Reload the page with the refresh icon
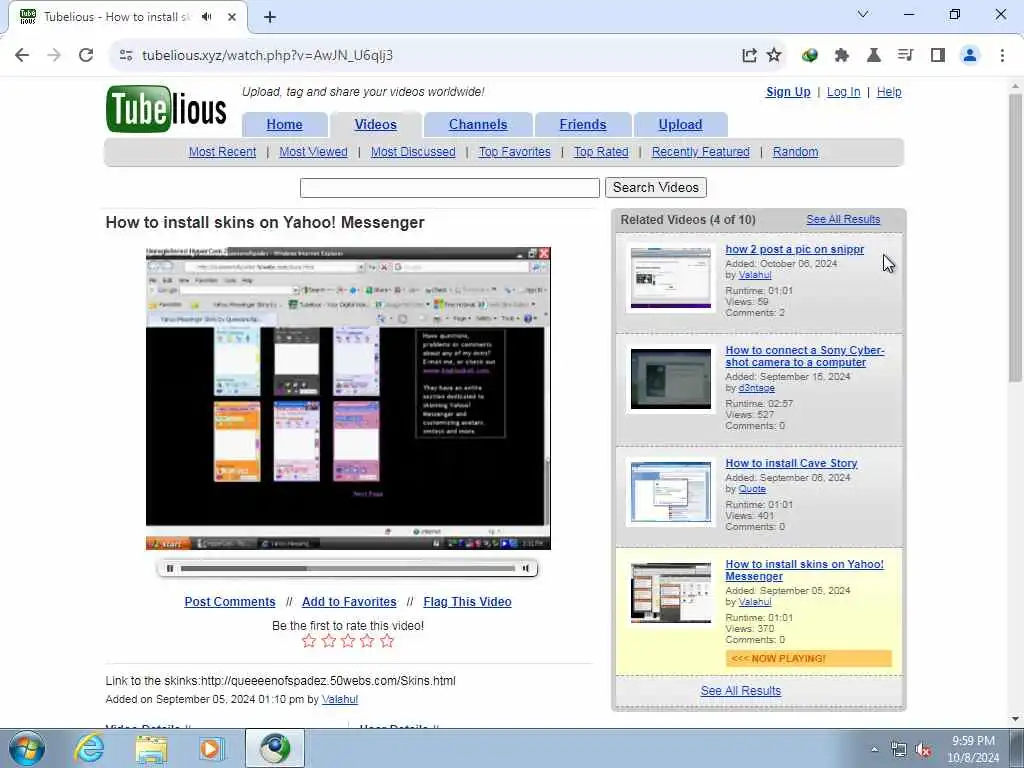 [x=86, y=55]
